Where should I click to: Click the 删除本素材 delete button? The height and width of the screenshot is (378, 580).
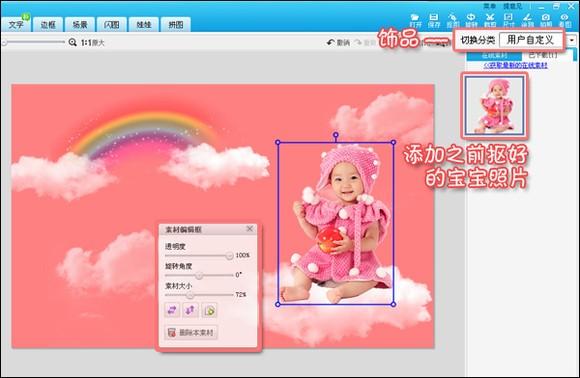tap(191, 333)
